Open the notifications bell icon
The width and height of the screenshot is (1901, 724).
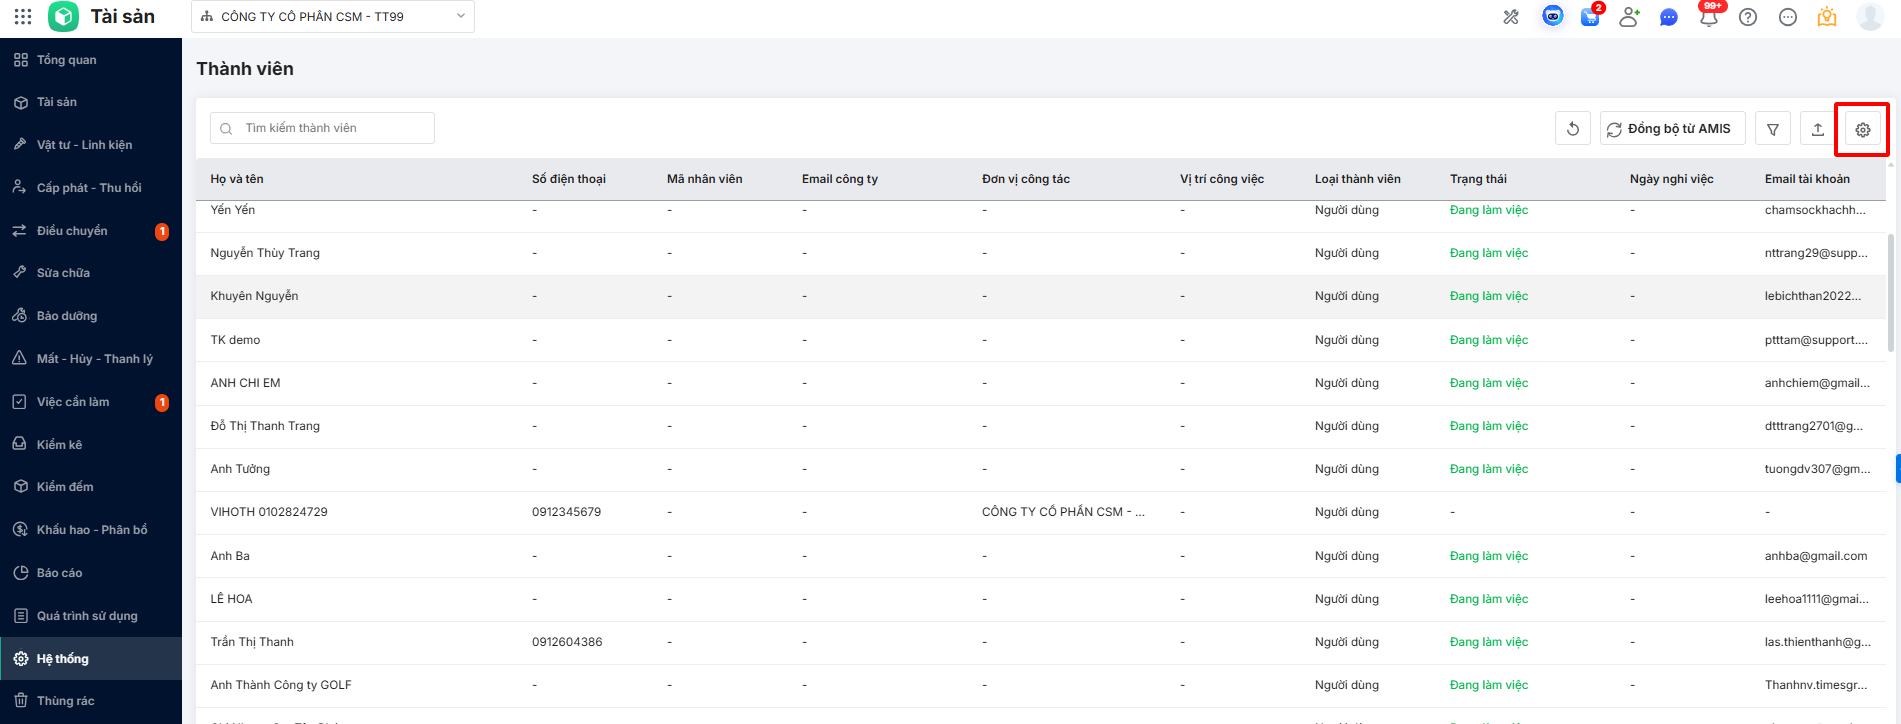coord(1709,17)
